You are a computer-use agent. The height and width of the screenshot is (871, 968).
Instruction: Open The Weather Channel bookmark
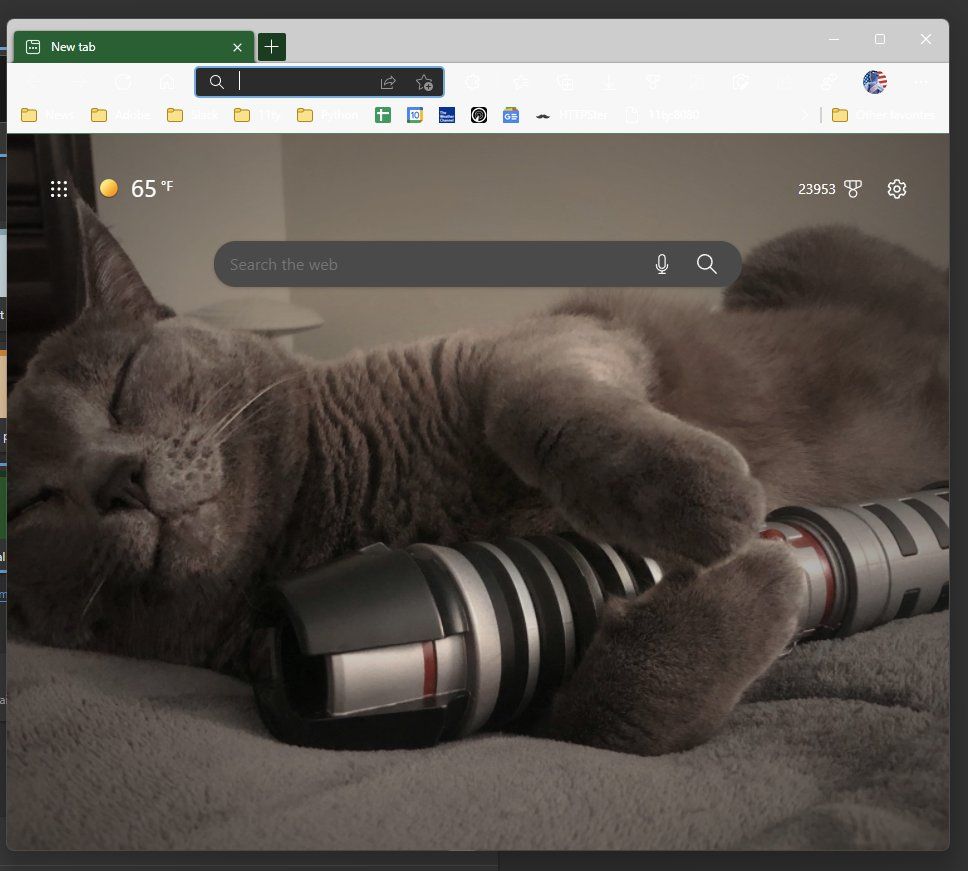pos(447,115)
